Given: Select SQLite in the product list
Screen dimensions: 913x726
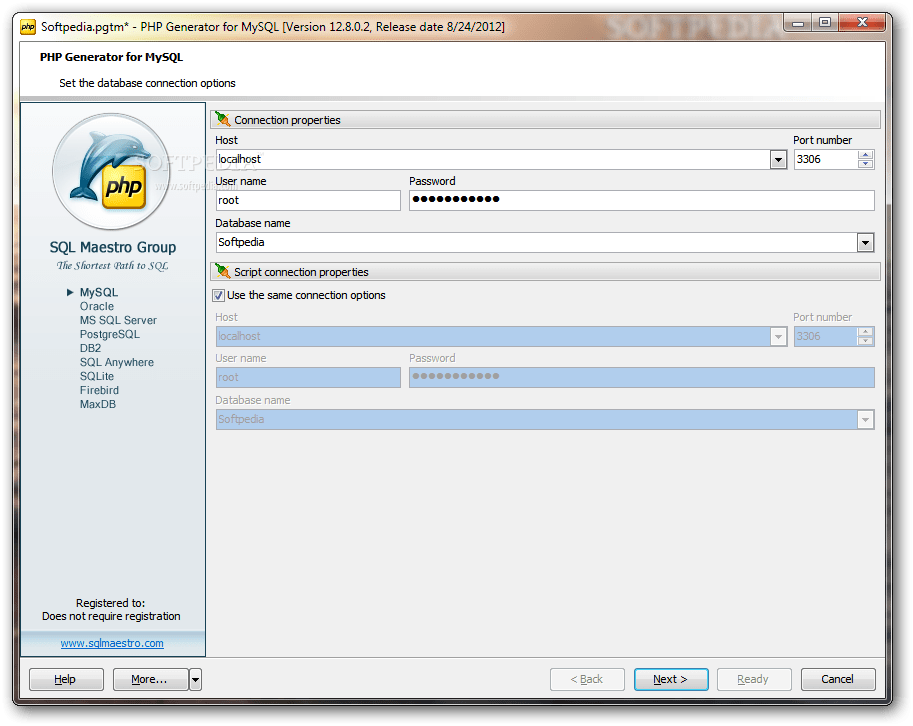Looking at the screenshot, I should [97, 376].
